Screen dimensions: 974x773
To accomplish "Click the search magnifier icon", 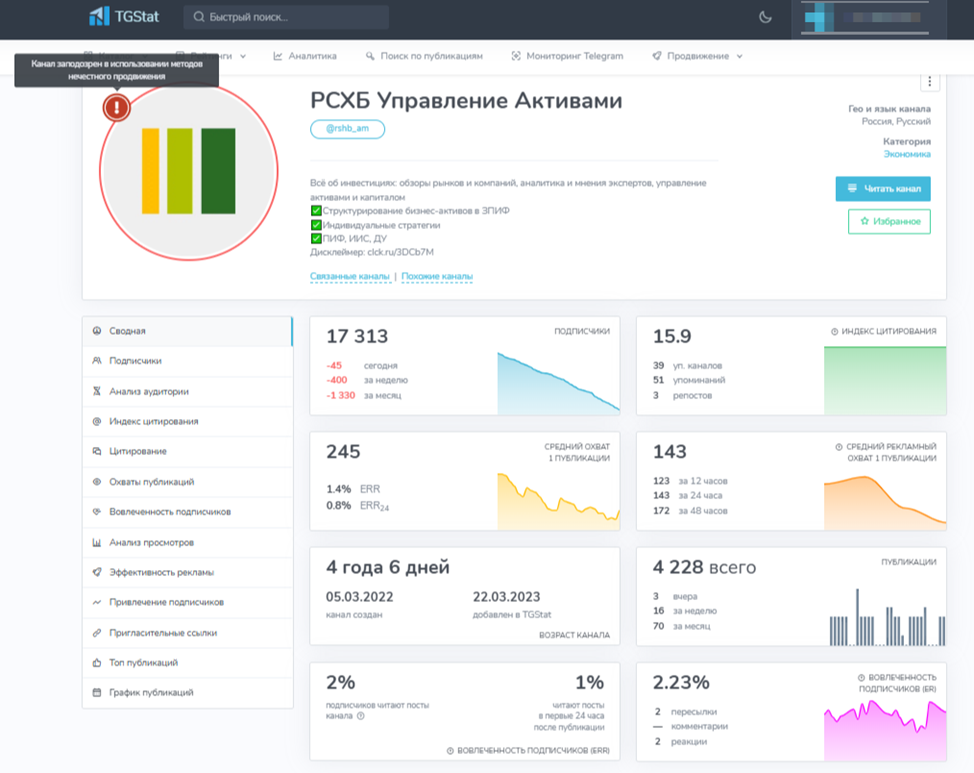I will [x=199, y=17].
